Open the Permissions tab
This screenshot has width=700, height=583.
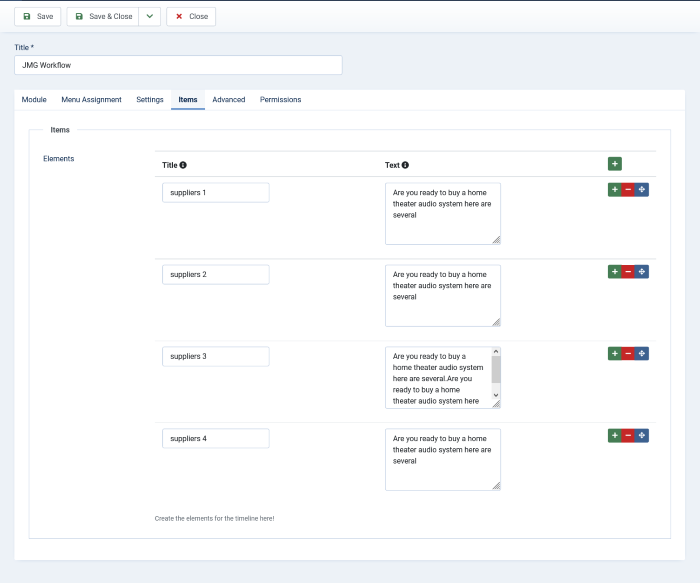point(280,100)
